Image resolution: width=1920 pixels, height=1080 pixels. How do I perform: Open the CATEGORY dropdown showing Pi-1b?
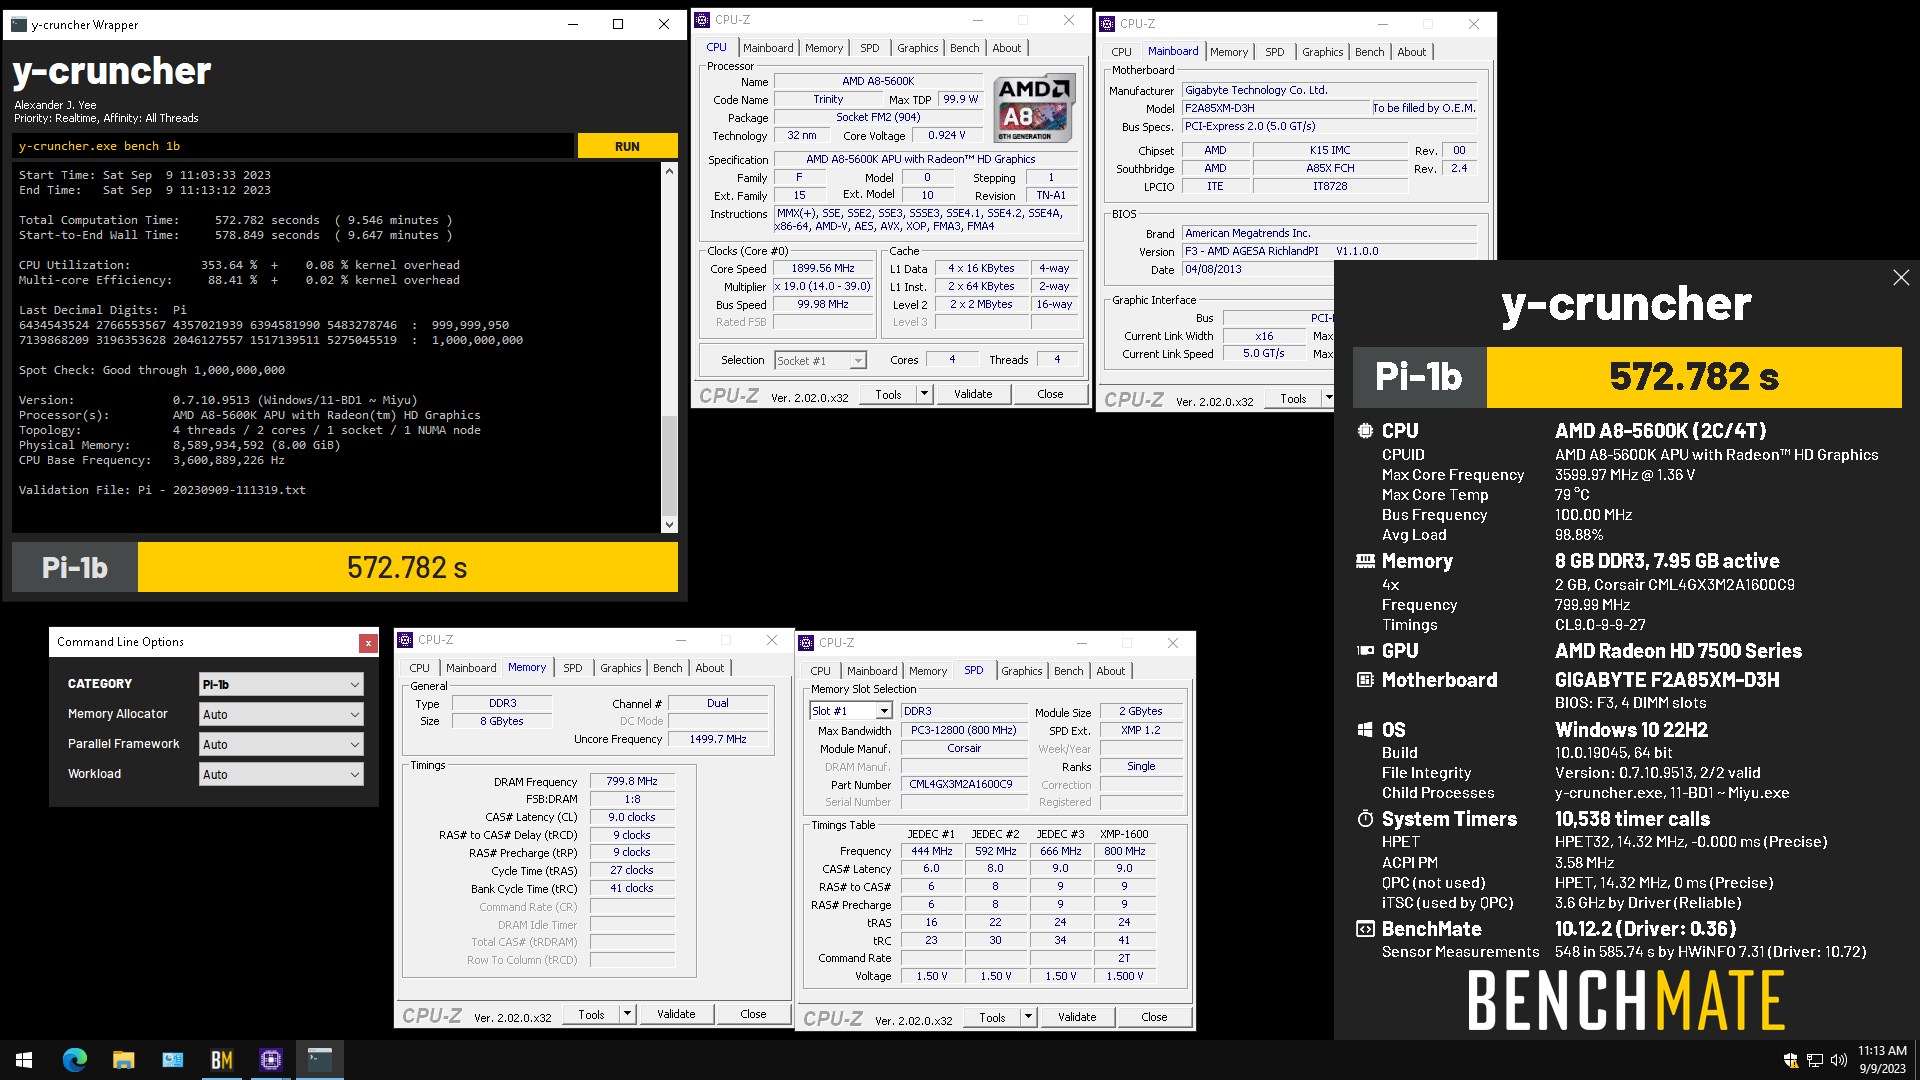(281, 684)
